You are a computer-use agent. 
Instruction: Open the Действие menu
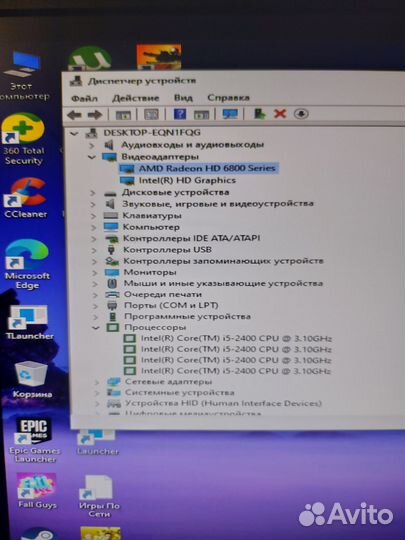pos(136,98)
